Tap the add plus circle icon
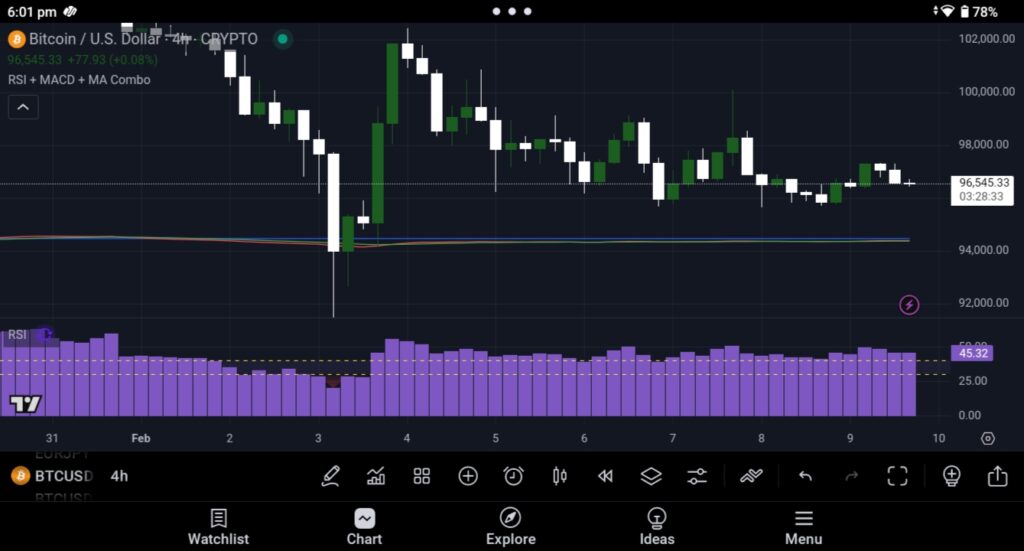Viewport: 1024px width, 551px height. [x=468, y=476]
